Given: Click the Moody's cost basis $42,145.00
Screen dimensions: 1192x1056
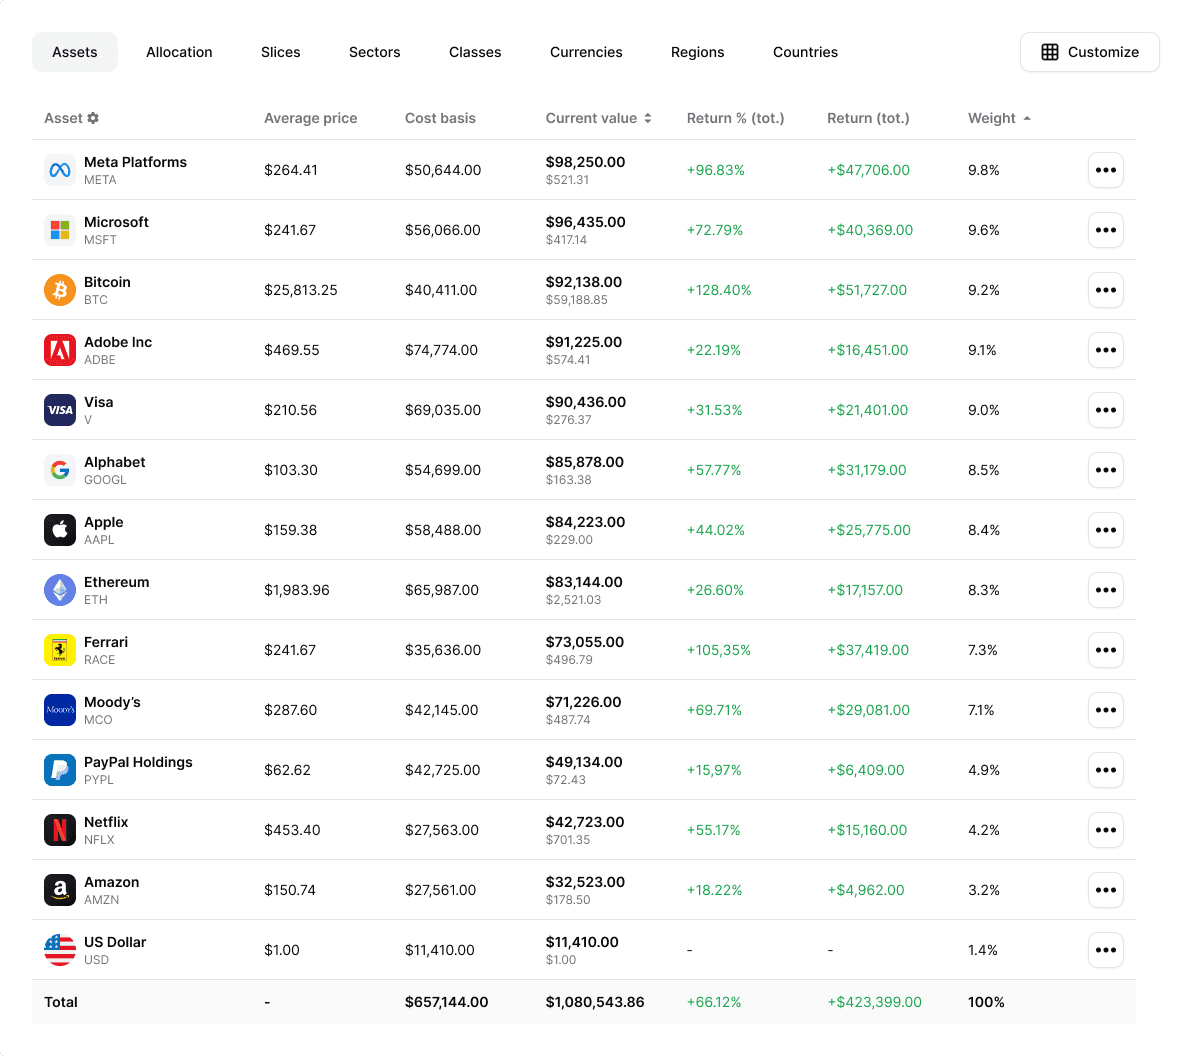Looking at the screenshot, I should pyautogui.click(x=442, y=711).
